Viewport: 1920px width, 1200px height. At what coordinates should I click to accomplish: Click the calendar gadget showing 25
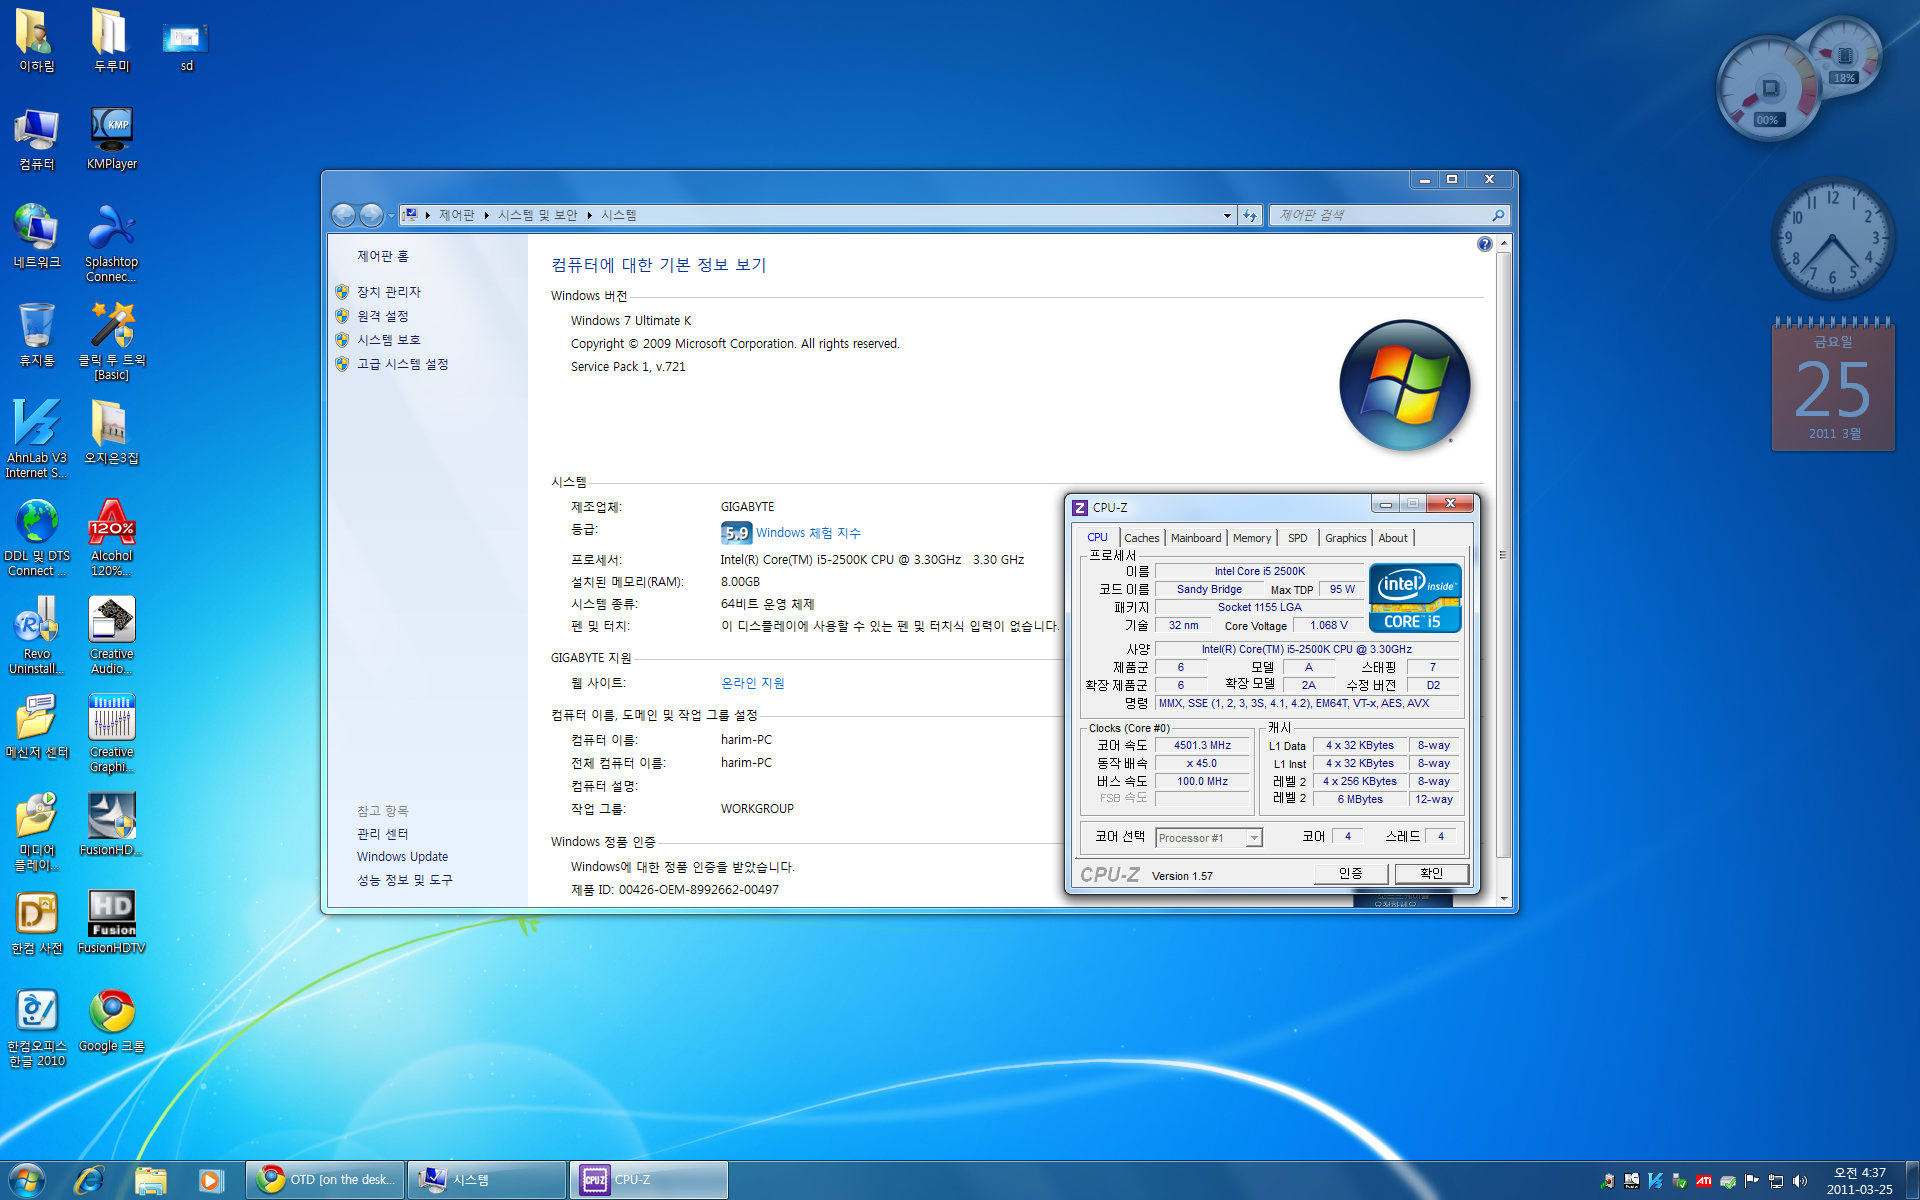(1833, 385)
